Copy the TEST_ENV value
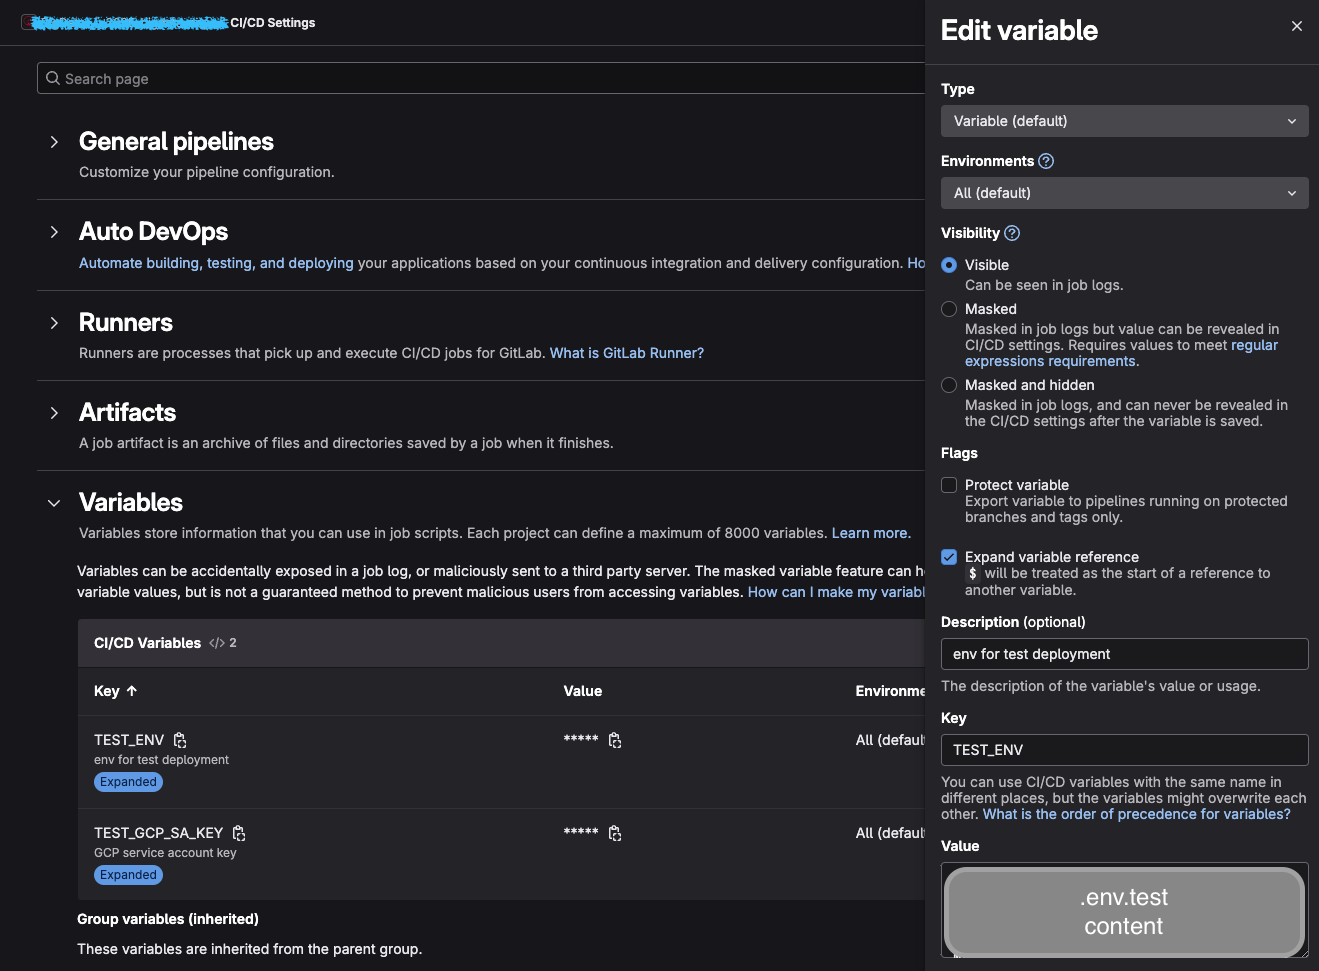 [x=615, y=740]
